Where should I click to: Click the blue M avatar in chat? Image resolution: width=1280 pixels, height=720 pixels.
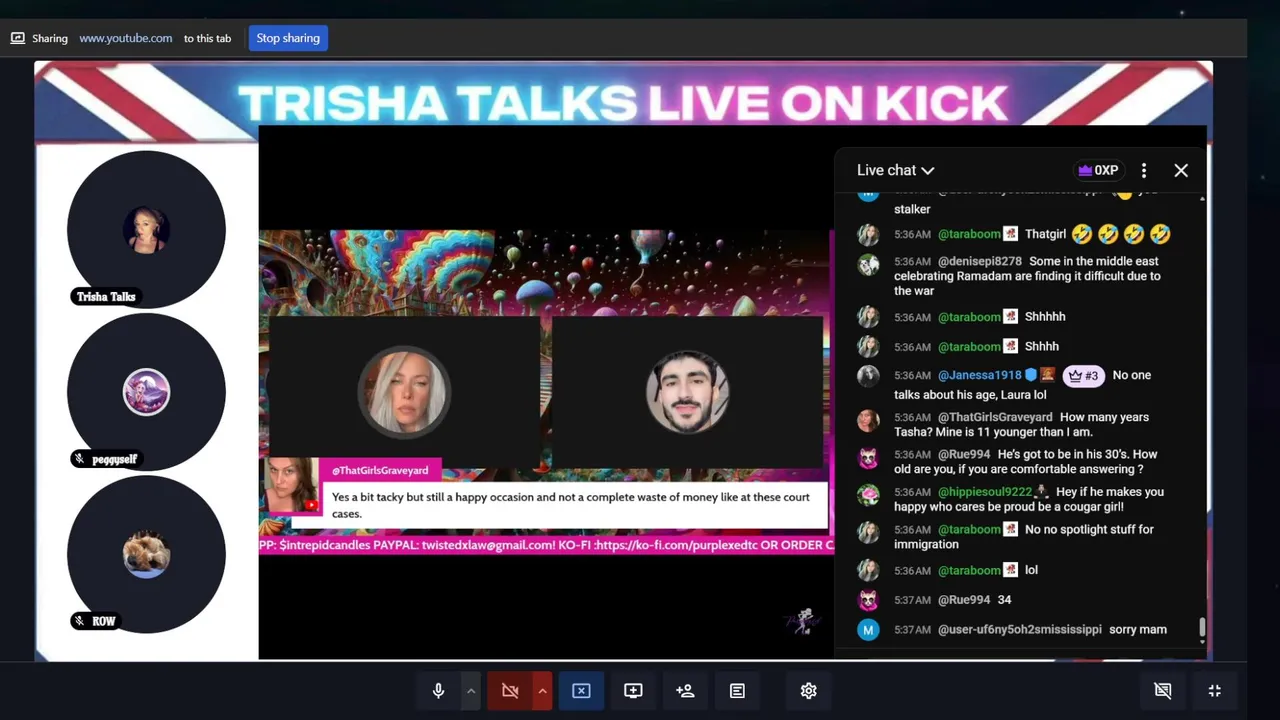(x=868, y=630)
